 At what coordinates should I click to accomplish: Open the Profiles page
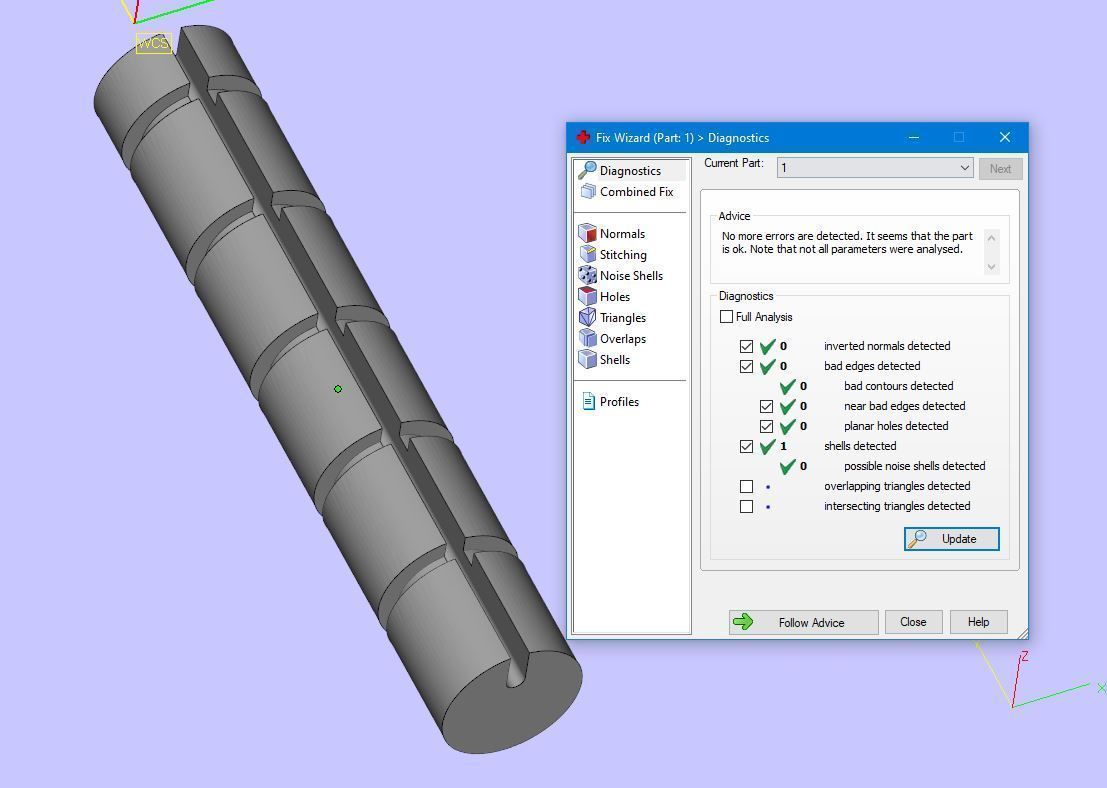619,402
